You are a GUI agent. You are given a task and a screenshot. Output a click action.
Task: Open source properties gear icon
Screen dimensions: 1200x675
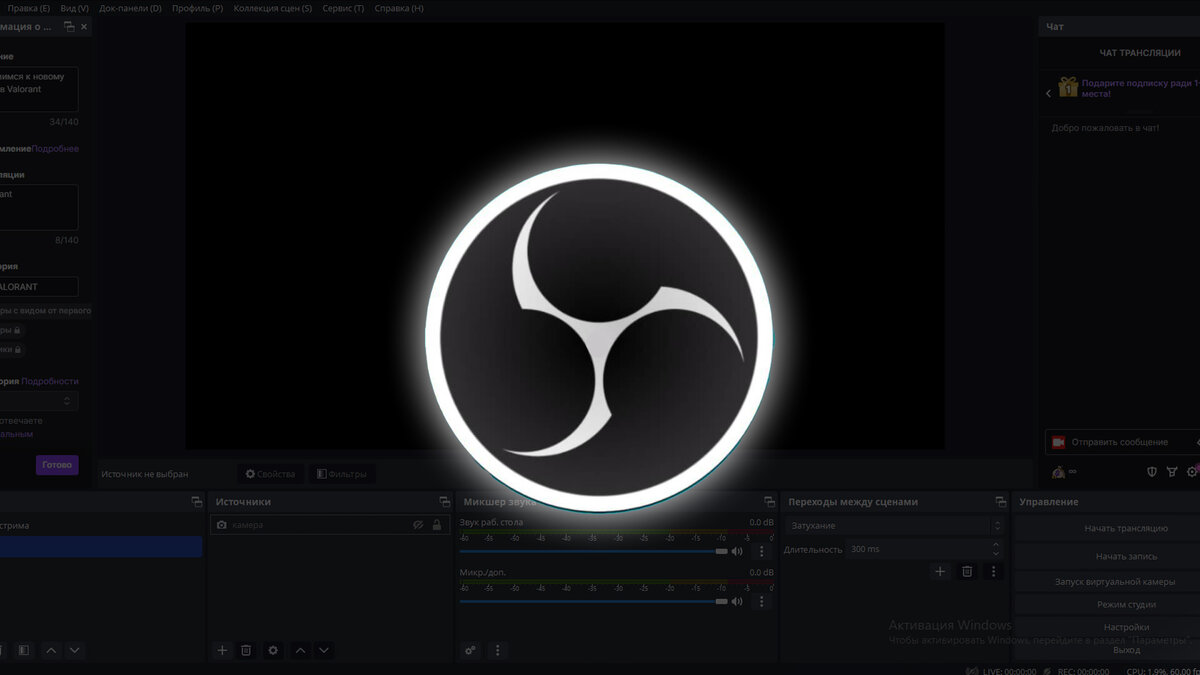pos(273,650)
